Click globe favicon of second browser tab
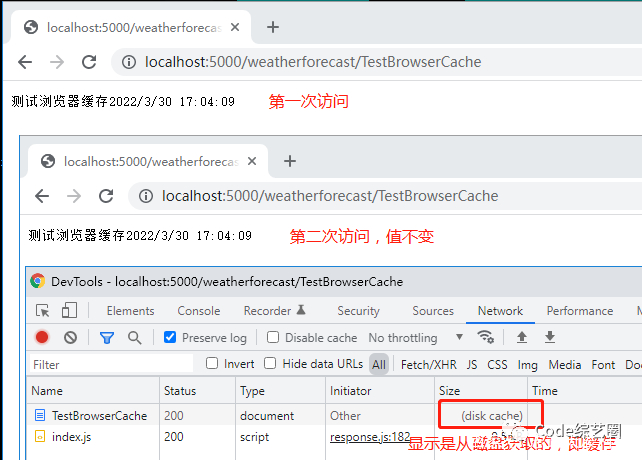Screen dimensions: 642x460 (x=48, y=161)
